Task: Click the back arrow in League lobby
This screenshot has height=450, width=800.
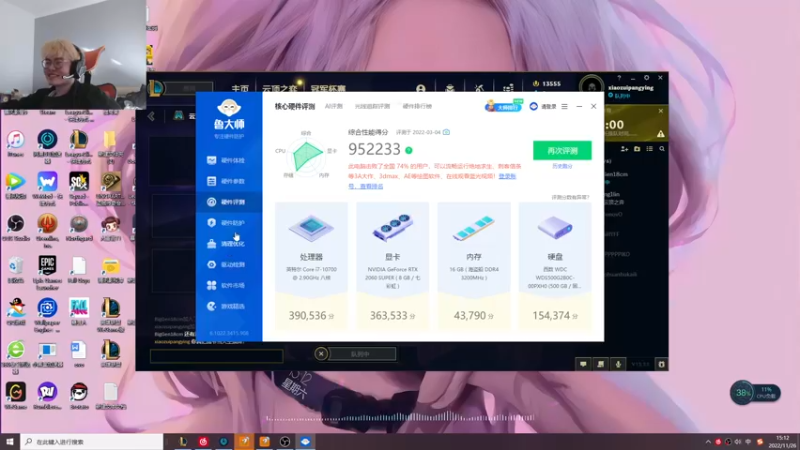Action: click(151, 116)
